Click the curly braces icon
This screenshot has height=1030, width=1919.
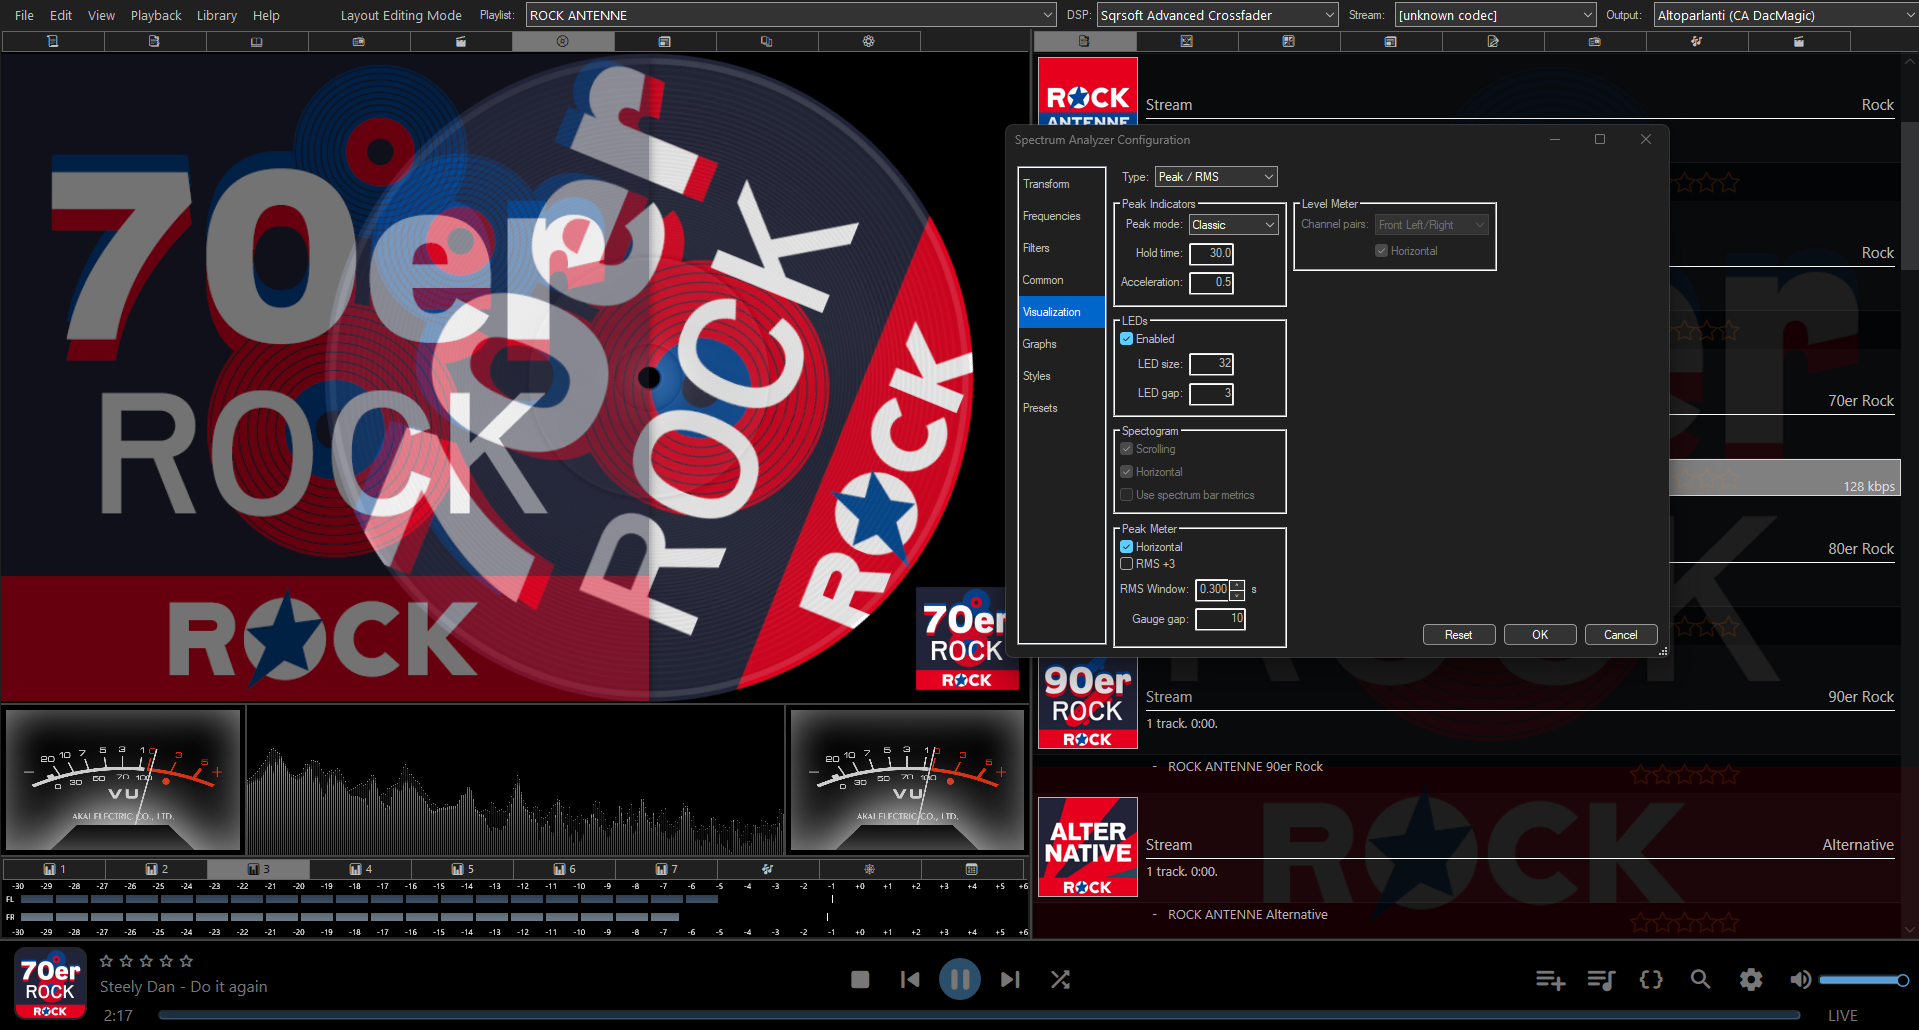(1651, 980)
